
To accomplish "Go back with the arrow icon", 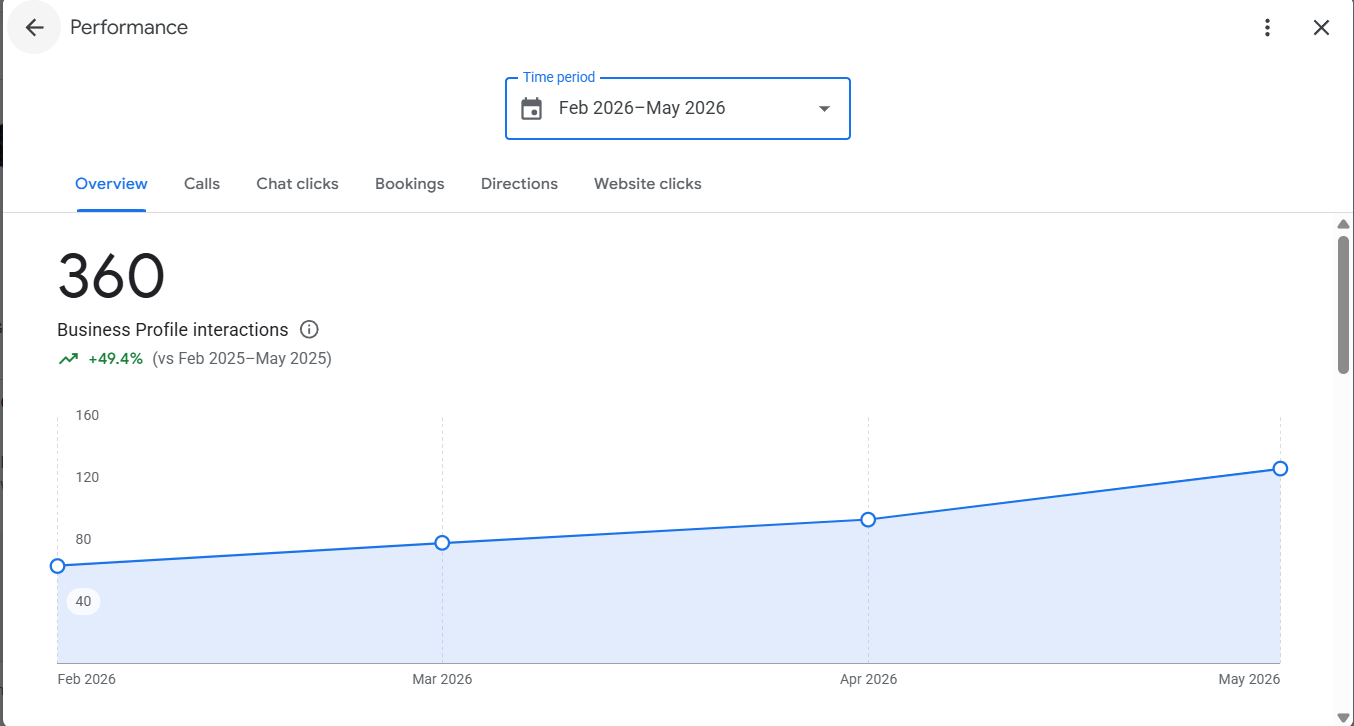I will point(34,28).
